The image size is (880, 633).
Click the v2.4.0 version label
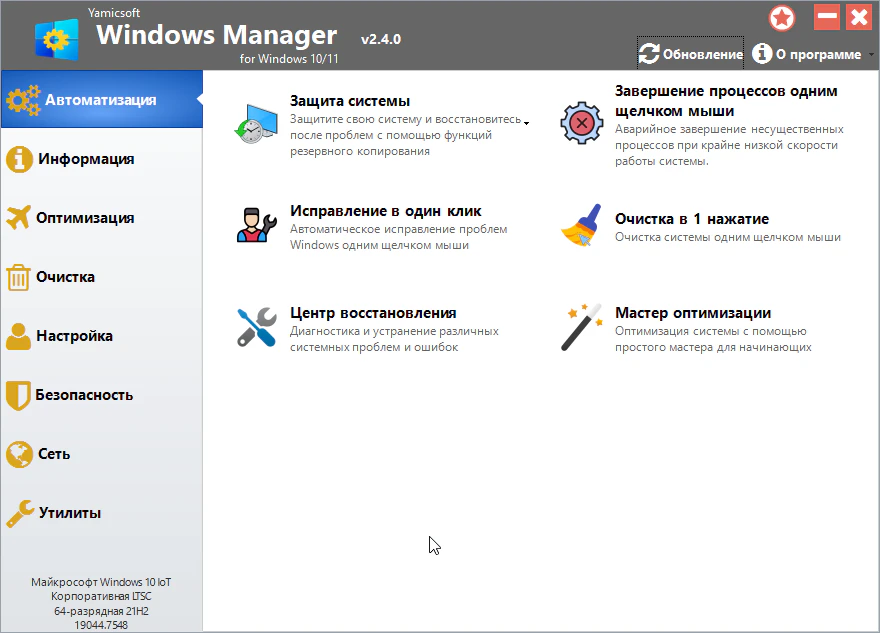click(381, 39)
